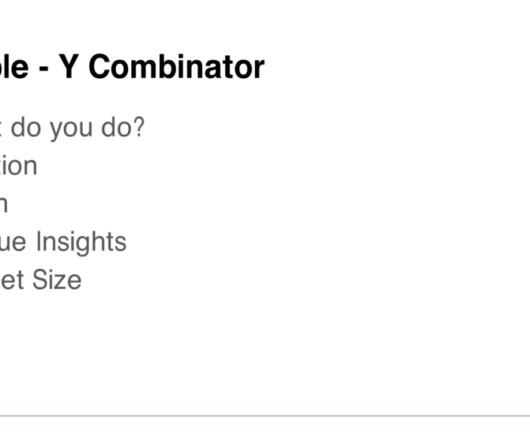The width and height of the screenshot is (530, 442).
Task: Select the dash in the bold title
Action: [44, 71]
